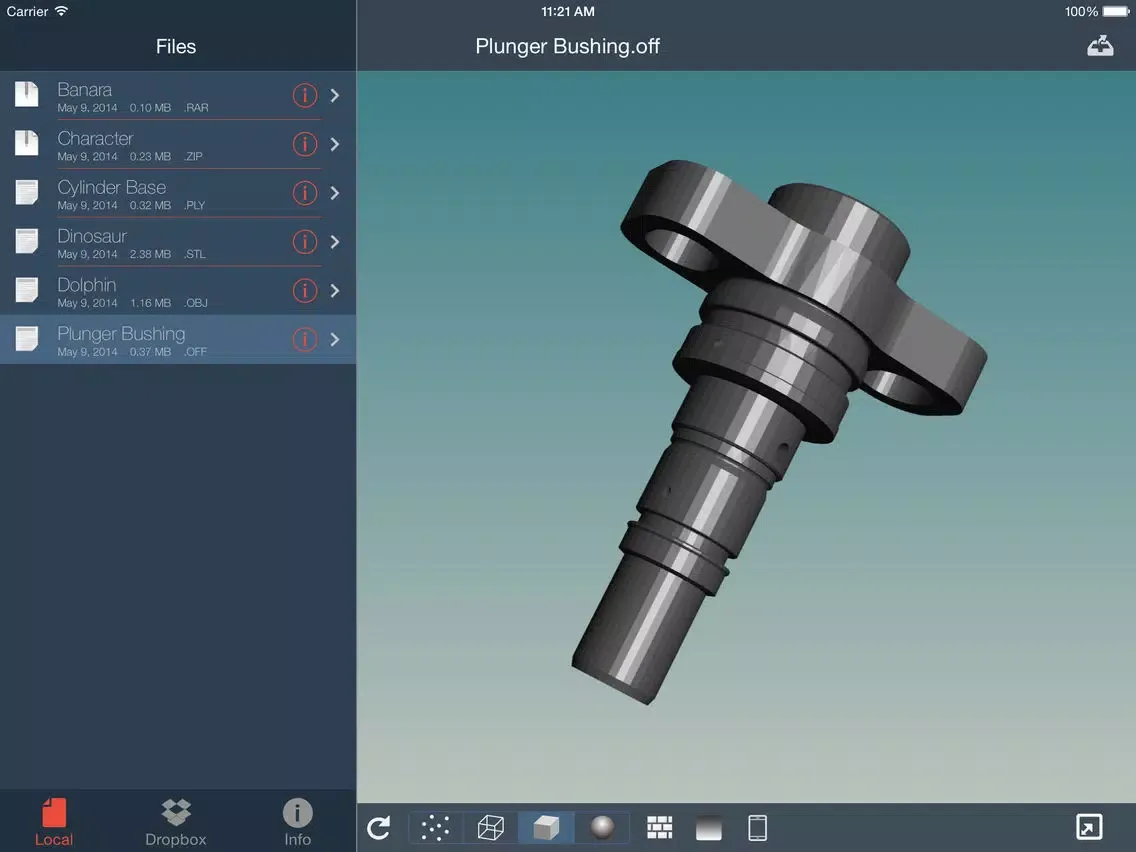This screenshot has height=852, width=1136.
Task: Tap the share/export icon in header
Action: 1100,46
